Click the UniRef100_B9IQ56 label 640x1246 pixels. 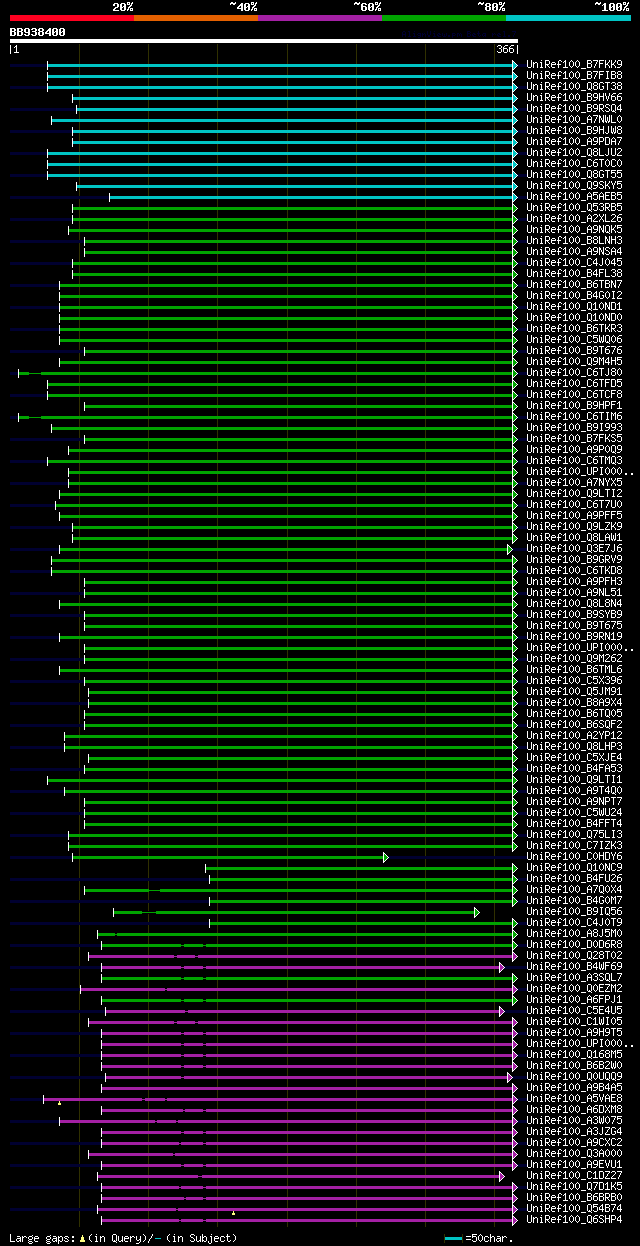click(x=574, y=911)
